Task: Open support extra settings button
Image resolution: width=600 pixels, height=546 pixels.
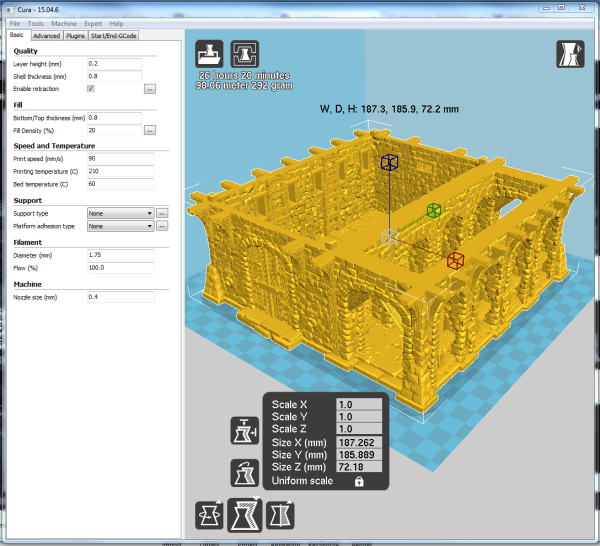Action: point(162,213)
